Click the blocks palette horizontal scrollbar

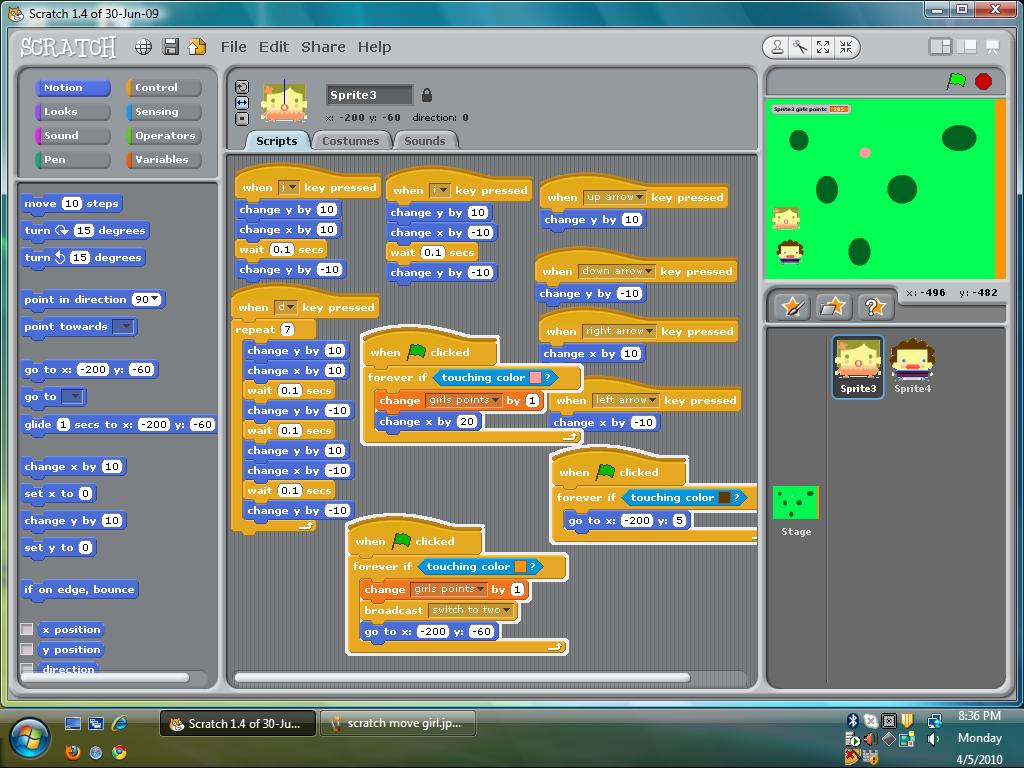point(104,678)
